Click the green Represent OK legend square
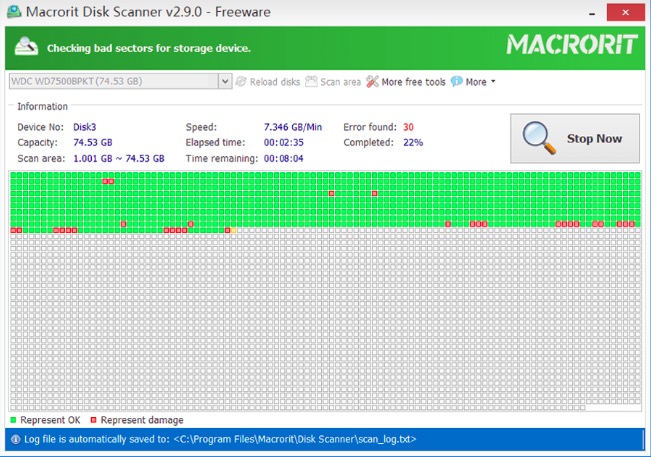This screenshot has height=457, width=651. 13,420
